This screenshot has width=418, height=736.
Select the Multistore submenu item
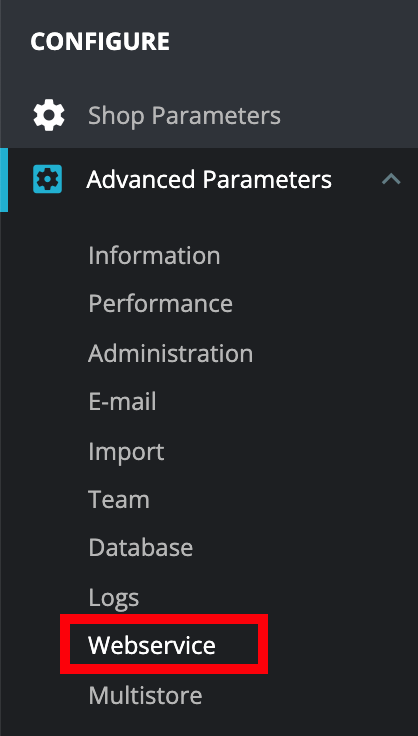[145, 696]
